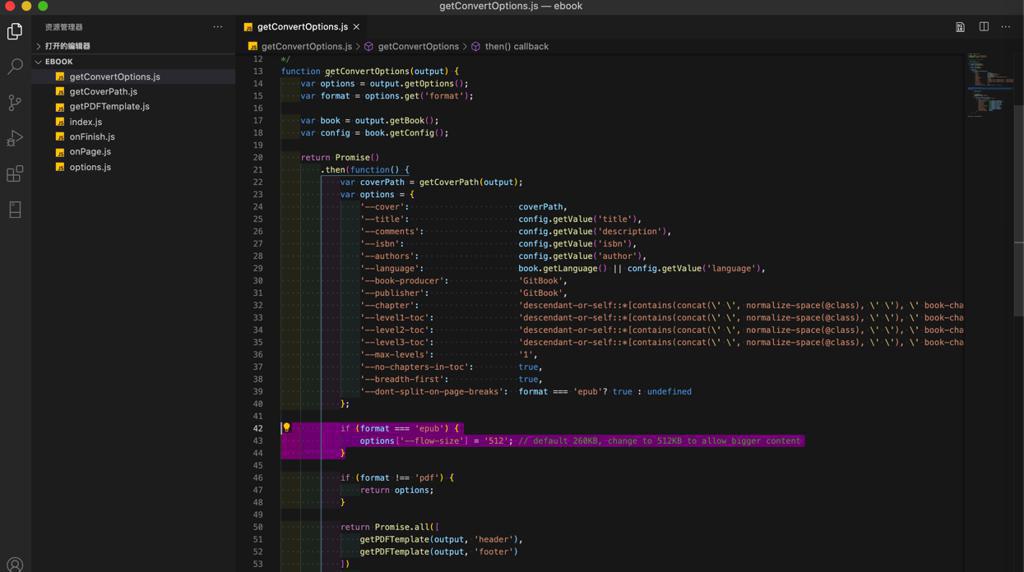
Task: Click the code minimap overview
Action: [x=989, y=85]
